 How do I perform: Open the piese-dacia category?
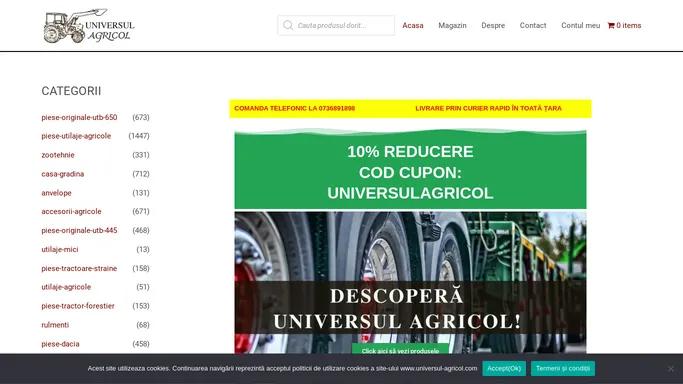pos(60,344)
